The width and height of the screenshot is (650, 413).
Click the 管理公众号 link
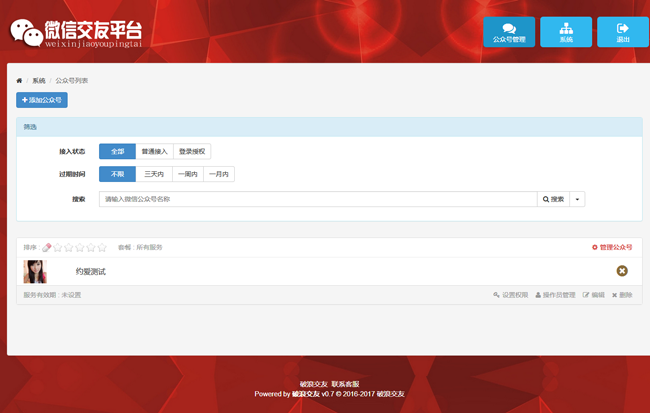click(x=612, y=247)
